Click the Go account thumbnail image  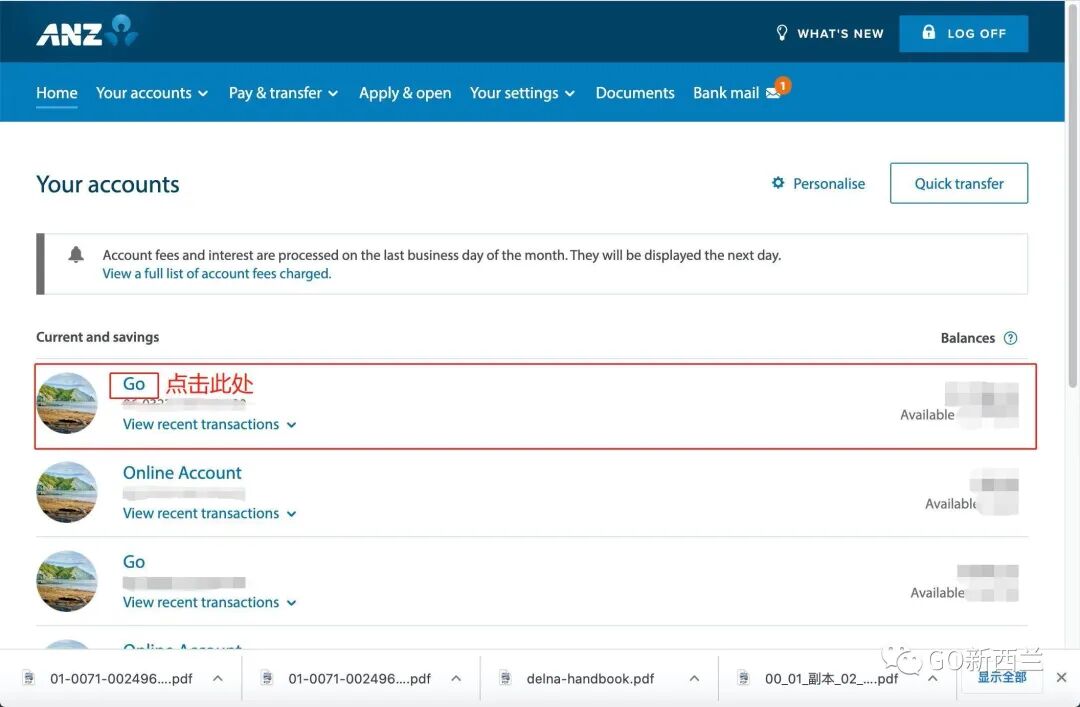click(x=66, y=403)
